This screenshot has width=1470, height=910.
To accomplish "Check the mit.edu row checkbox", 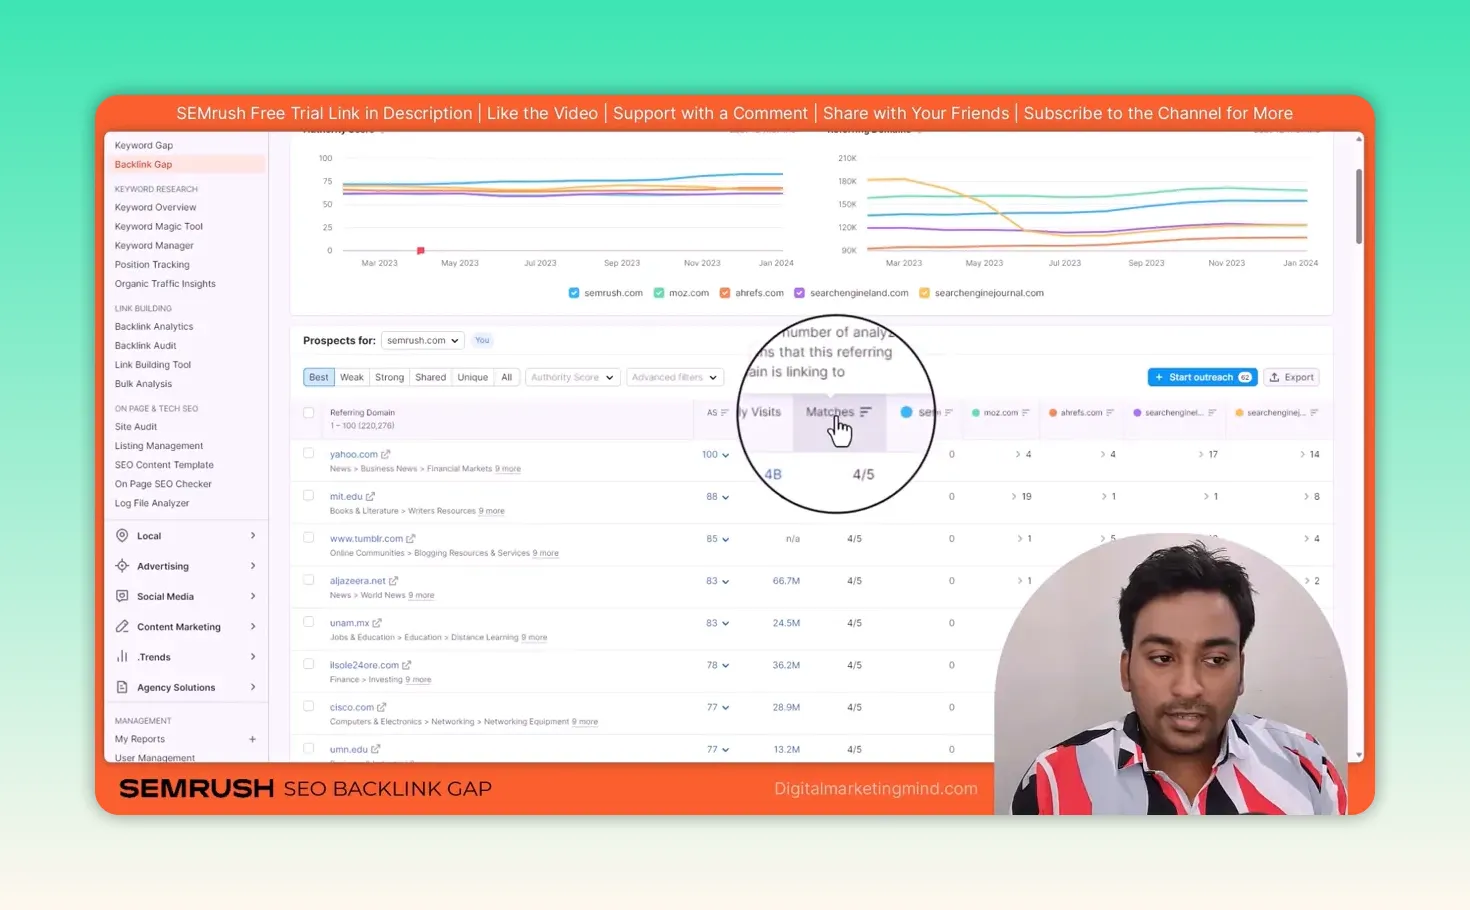I will 308,495.
